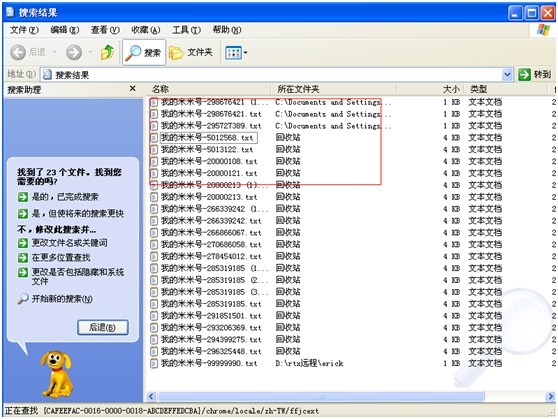Click the search companion dog character
This screenshot has height=419, width=558.
click(57, 374)
